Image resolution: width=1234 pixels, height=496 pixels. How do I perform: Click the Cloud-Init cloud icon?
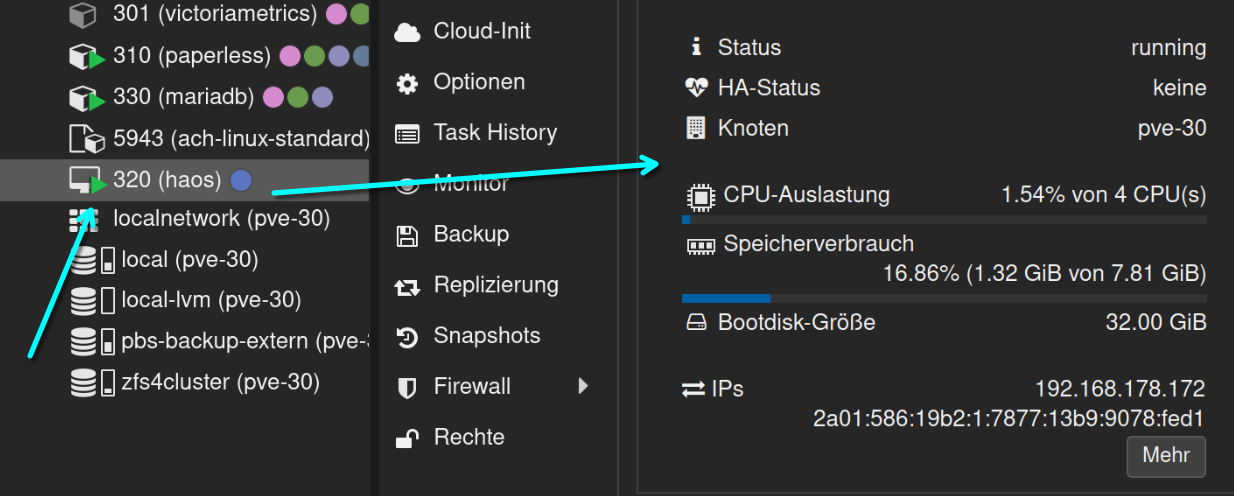tap(407, 32)
